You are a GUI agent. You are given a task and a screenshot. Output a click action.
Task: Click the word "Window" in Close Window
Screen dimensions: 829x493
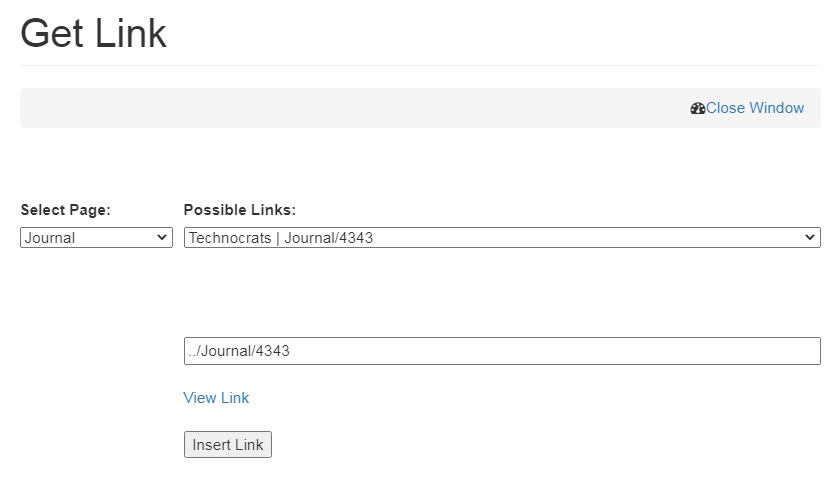[x=777, y=108]
